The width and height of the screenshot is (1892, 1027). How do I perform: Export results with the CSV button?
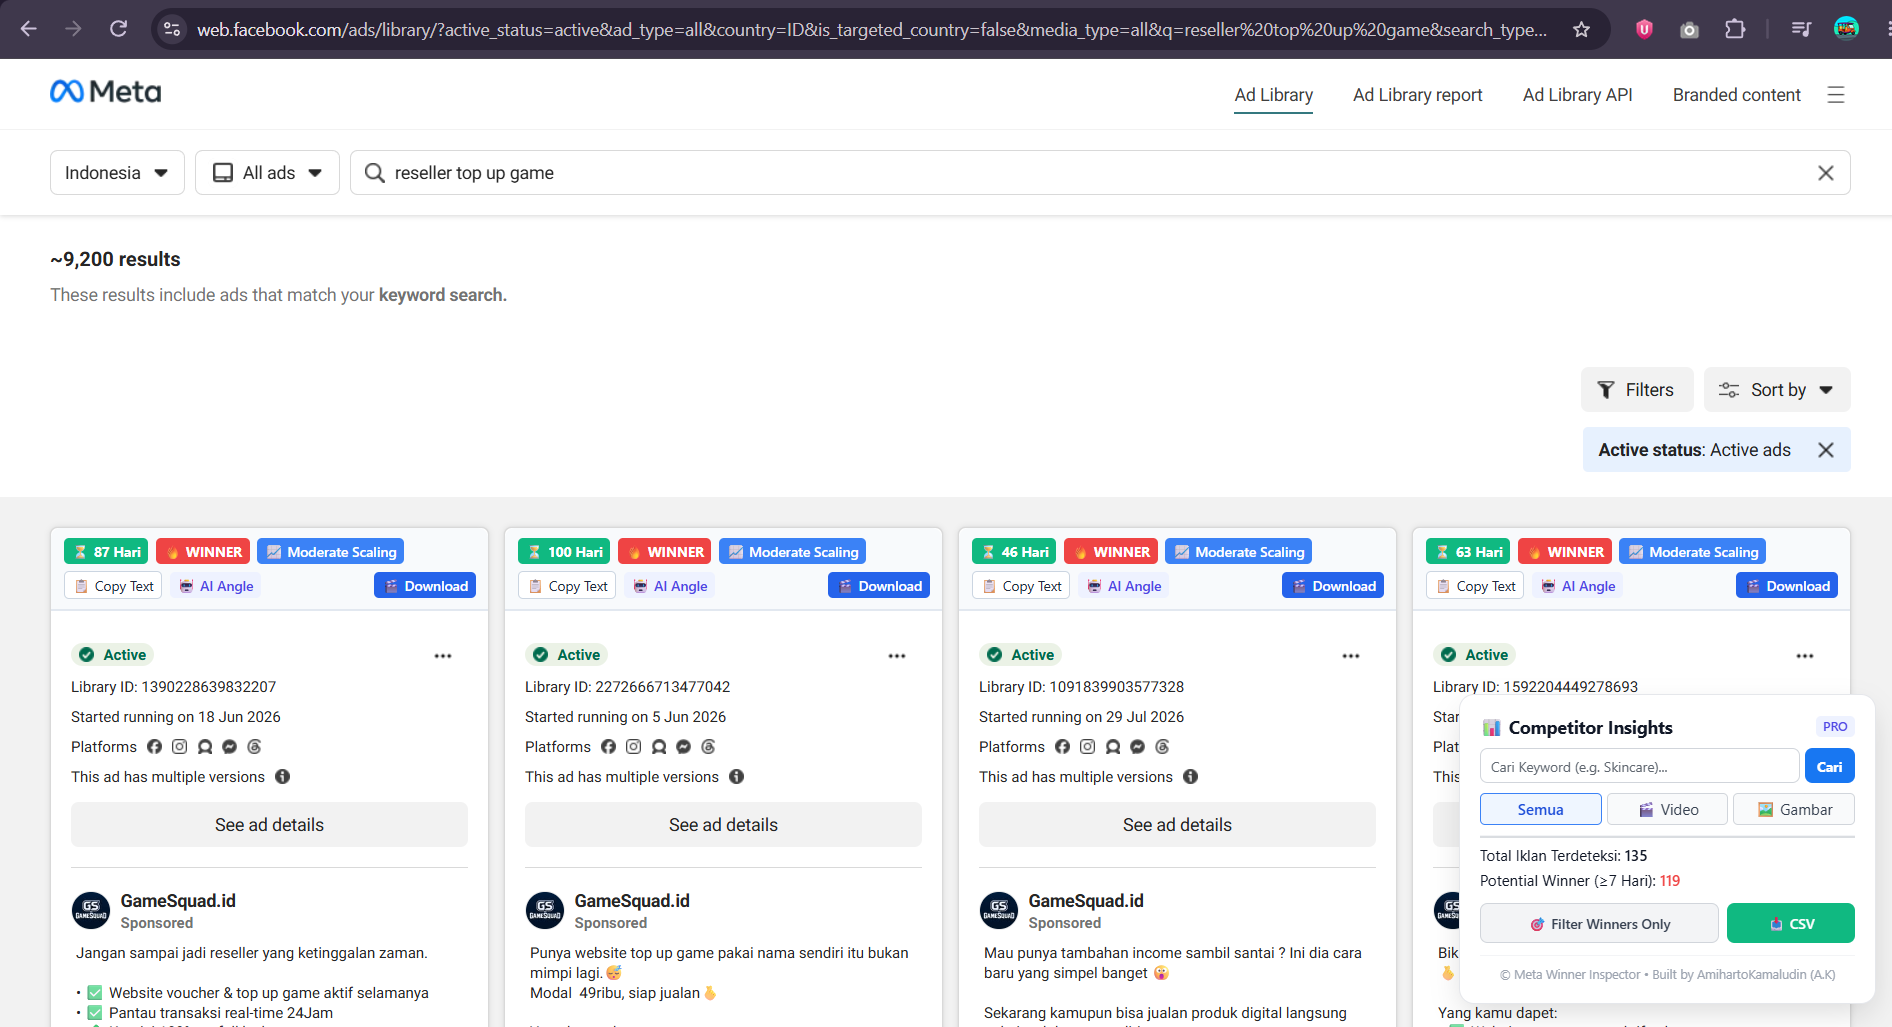tap(1790, 924)
